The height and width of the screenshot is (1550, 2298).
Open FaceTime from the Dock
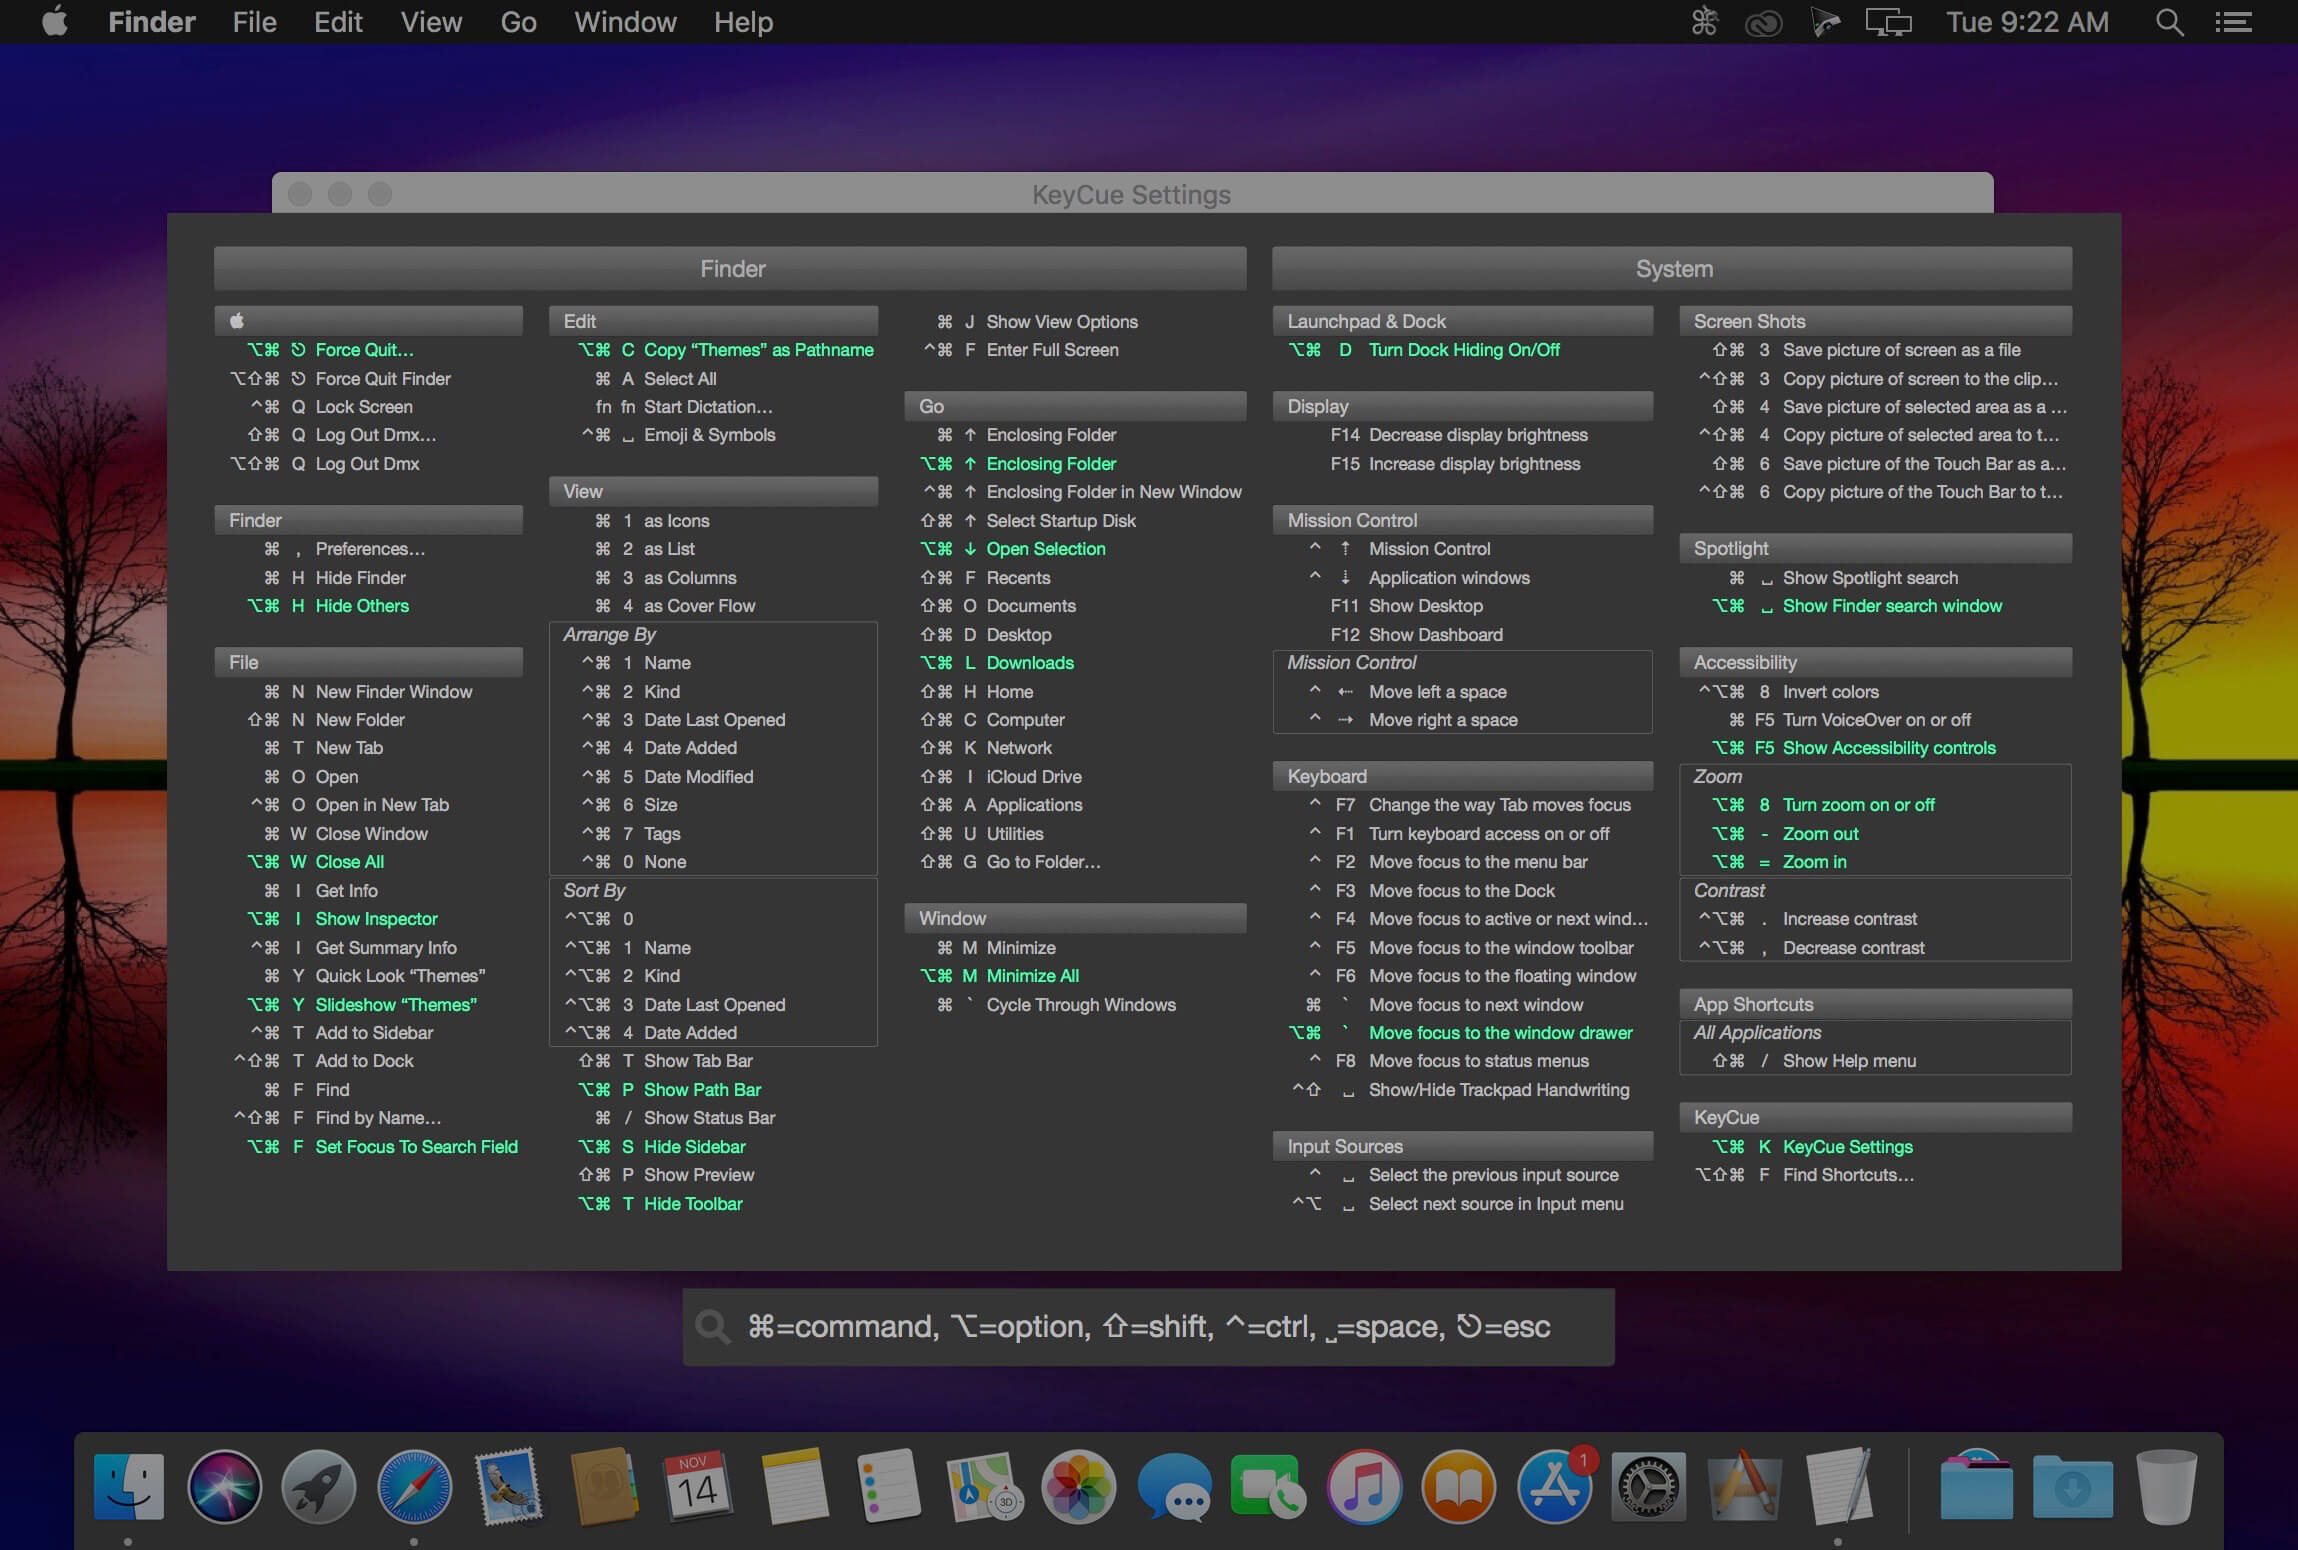pyautogui.click(x=1269, y=1487)
